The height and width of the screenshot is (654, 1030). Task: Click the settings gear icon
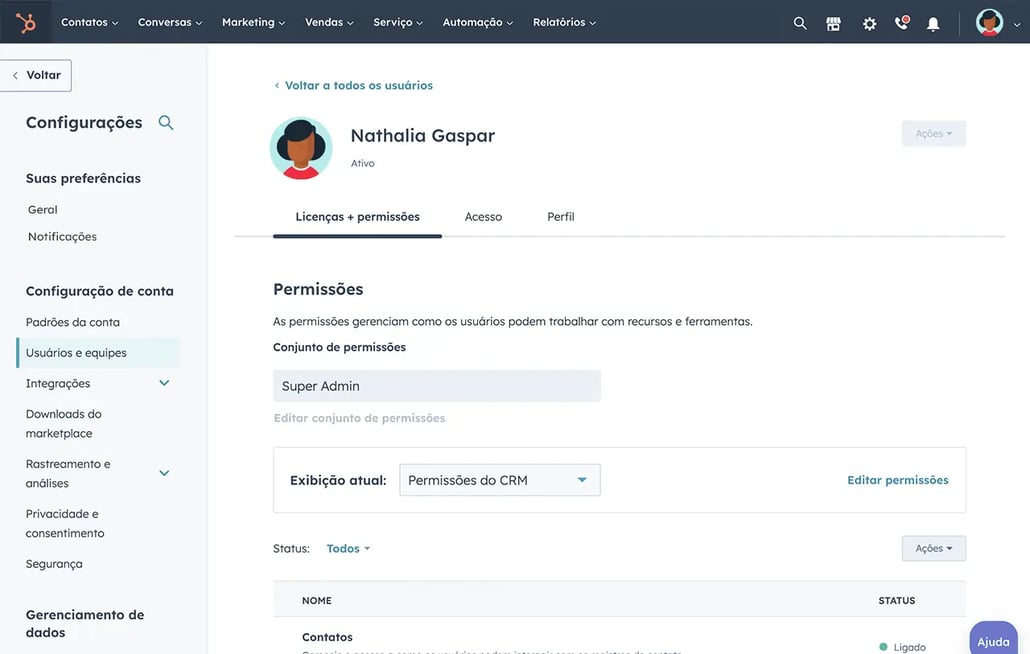[868, 21]
